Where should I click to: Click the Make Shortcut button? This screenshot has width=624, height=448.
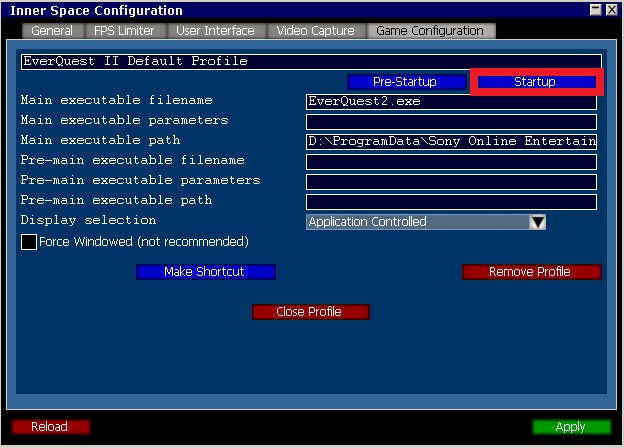(205, 272)
